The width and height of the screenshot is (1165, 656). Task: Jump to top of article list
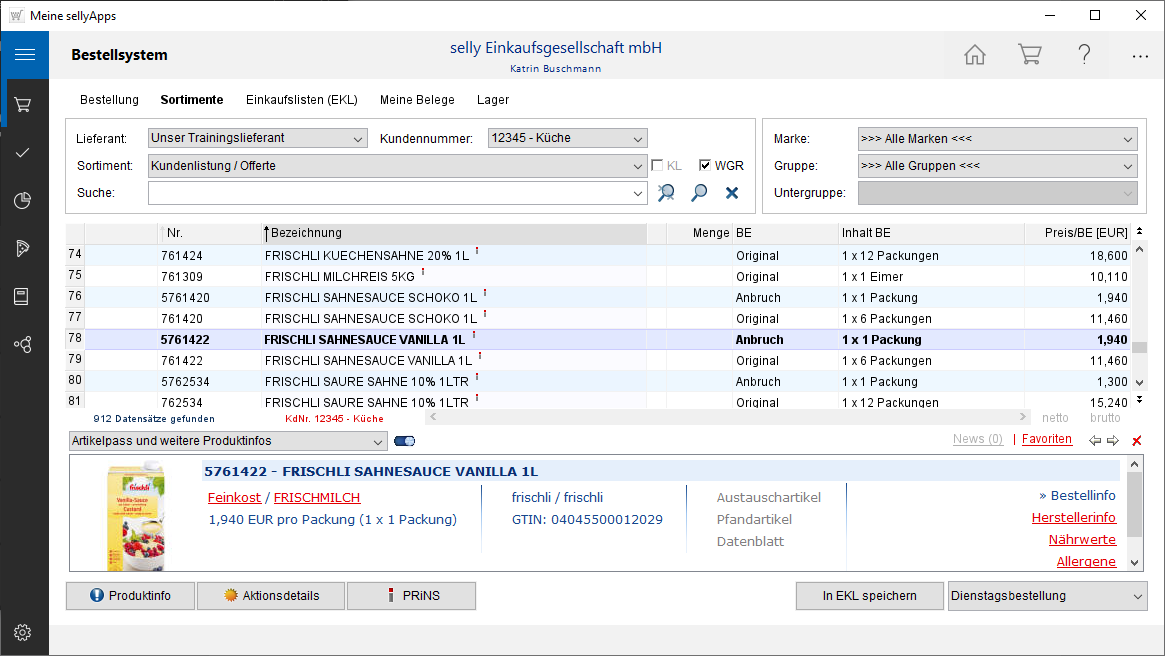pyautogui.click(x=1140, y=232)
